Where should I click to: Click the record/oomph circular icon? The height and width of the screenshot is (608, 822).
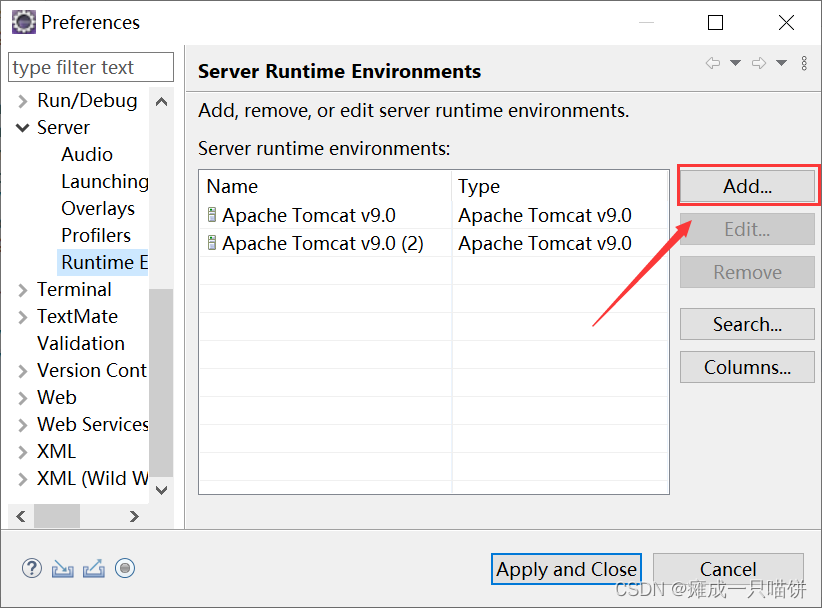click(125, 568)
